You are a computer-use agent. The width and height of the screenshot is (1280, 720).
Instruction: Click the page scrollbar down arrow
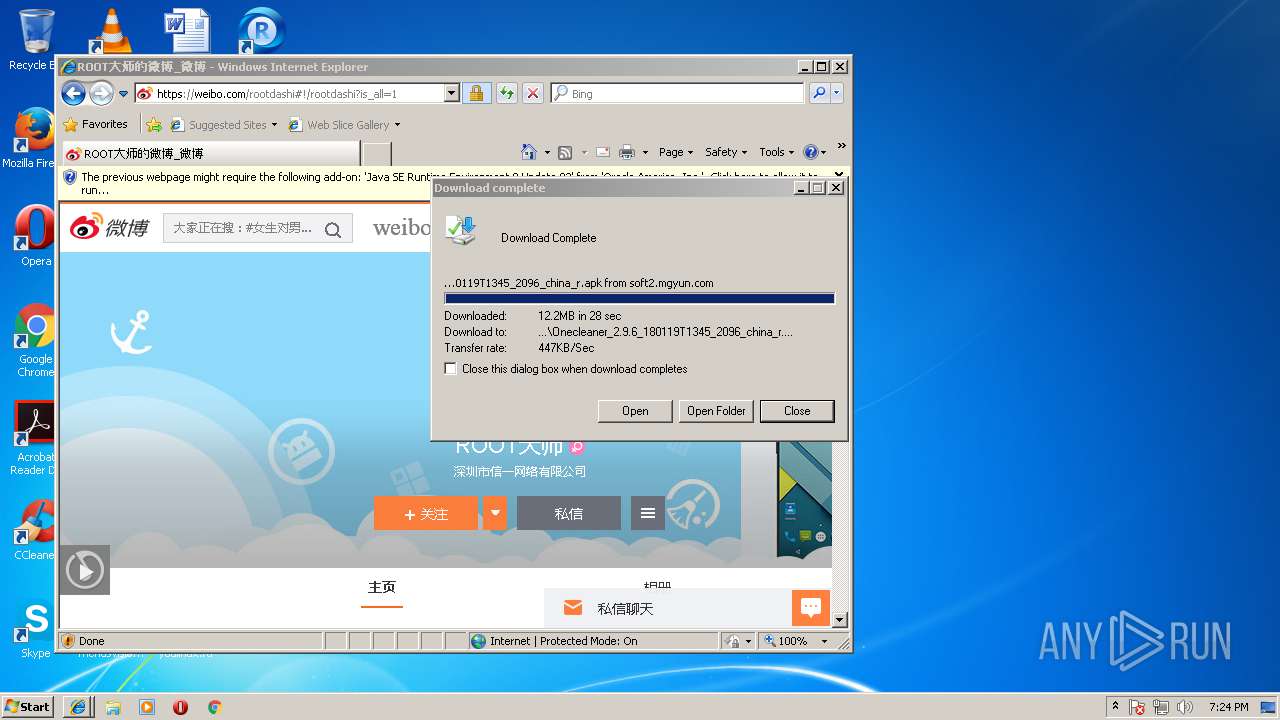pyautogui.click(x=840, y=620)
